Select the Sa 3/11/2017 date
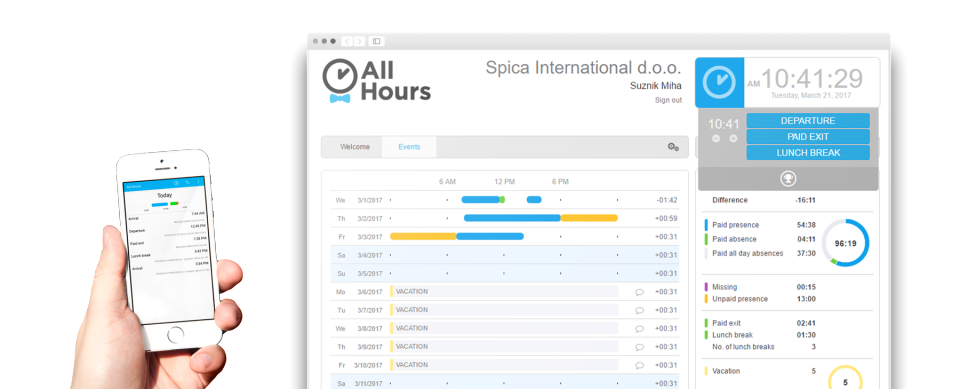Viewport: 960px width, 389px height. [x=359, y=384]
